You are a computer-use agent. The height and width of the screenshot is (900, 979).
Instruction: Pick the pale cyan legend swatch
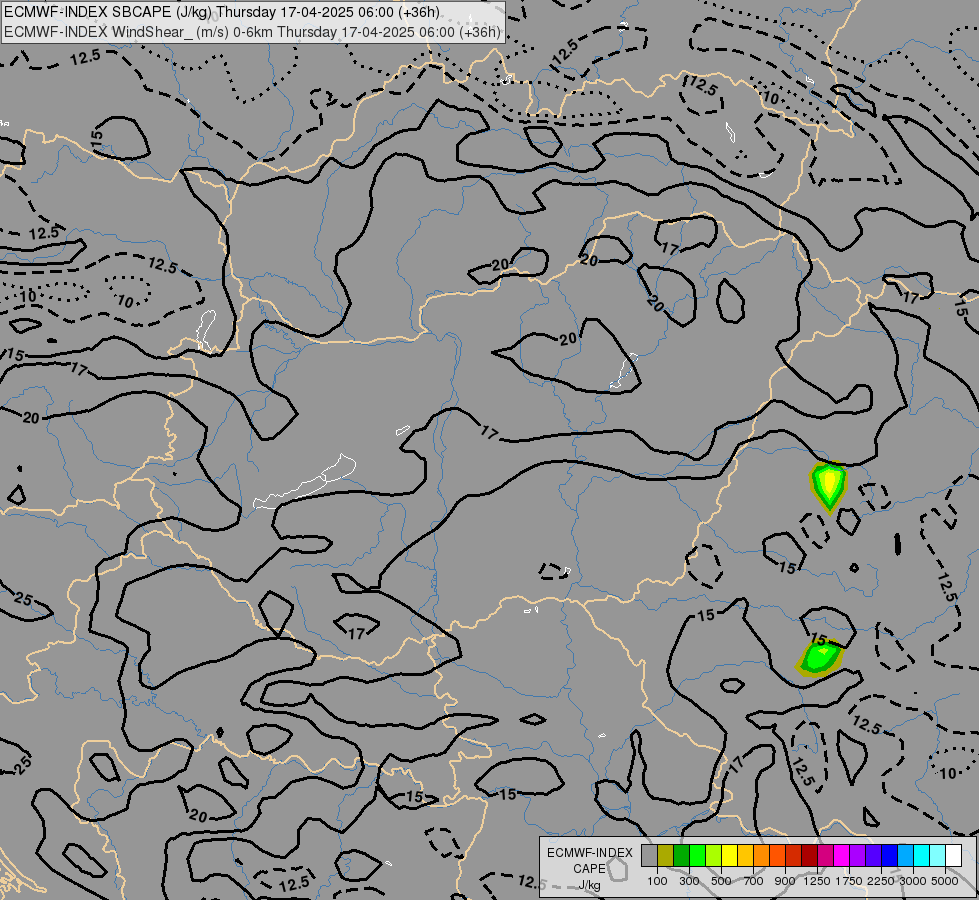[937, 855]
